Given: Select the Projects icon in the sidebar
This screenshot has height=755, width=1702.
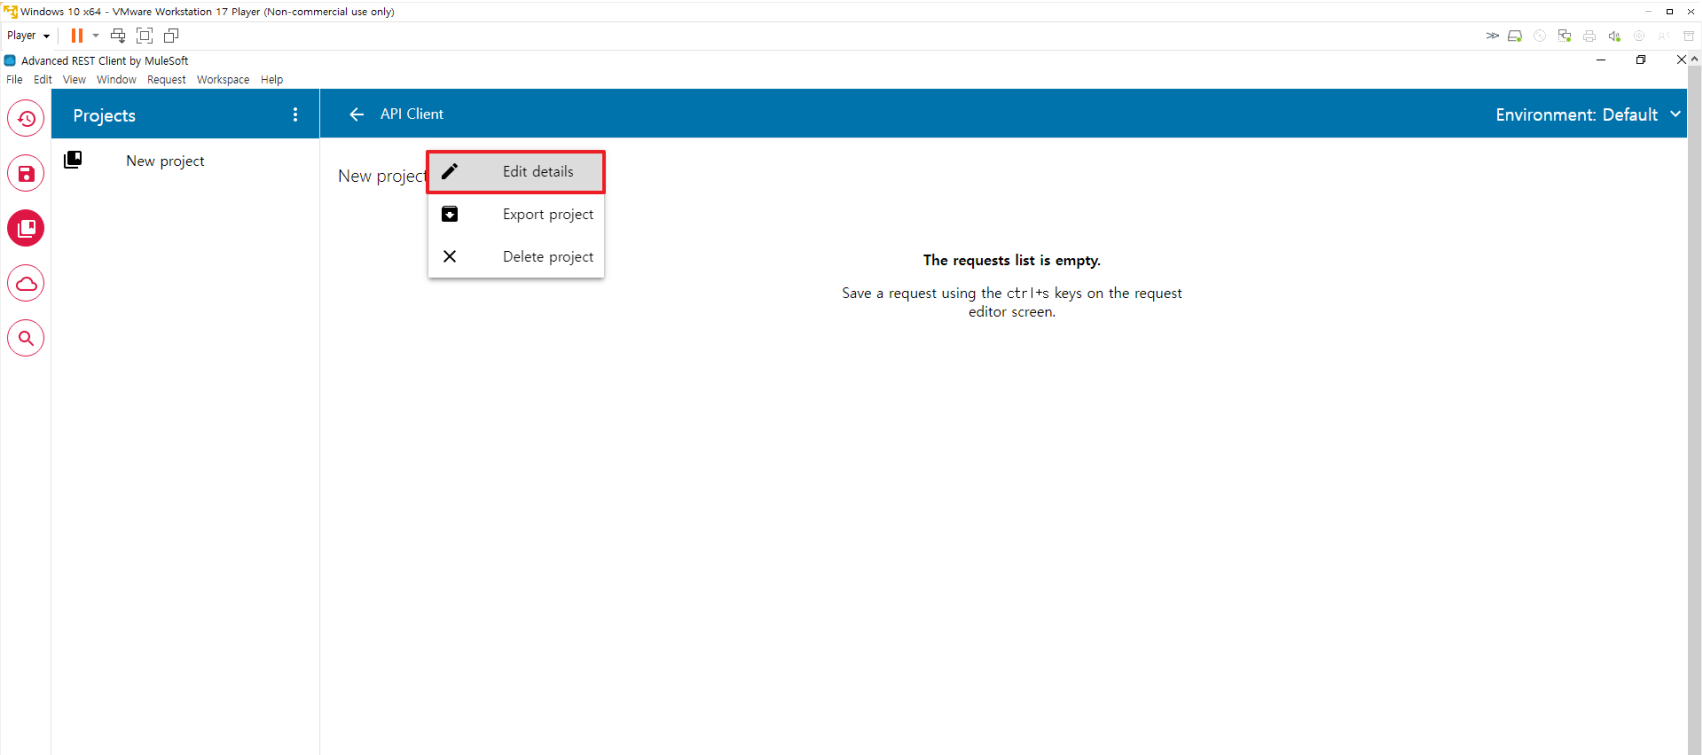Looking at the screenshot, I should pos(26,229).
